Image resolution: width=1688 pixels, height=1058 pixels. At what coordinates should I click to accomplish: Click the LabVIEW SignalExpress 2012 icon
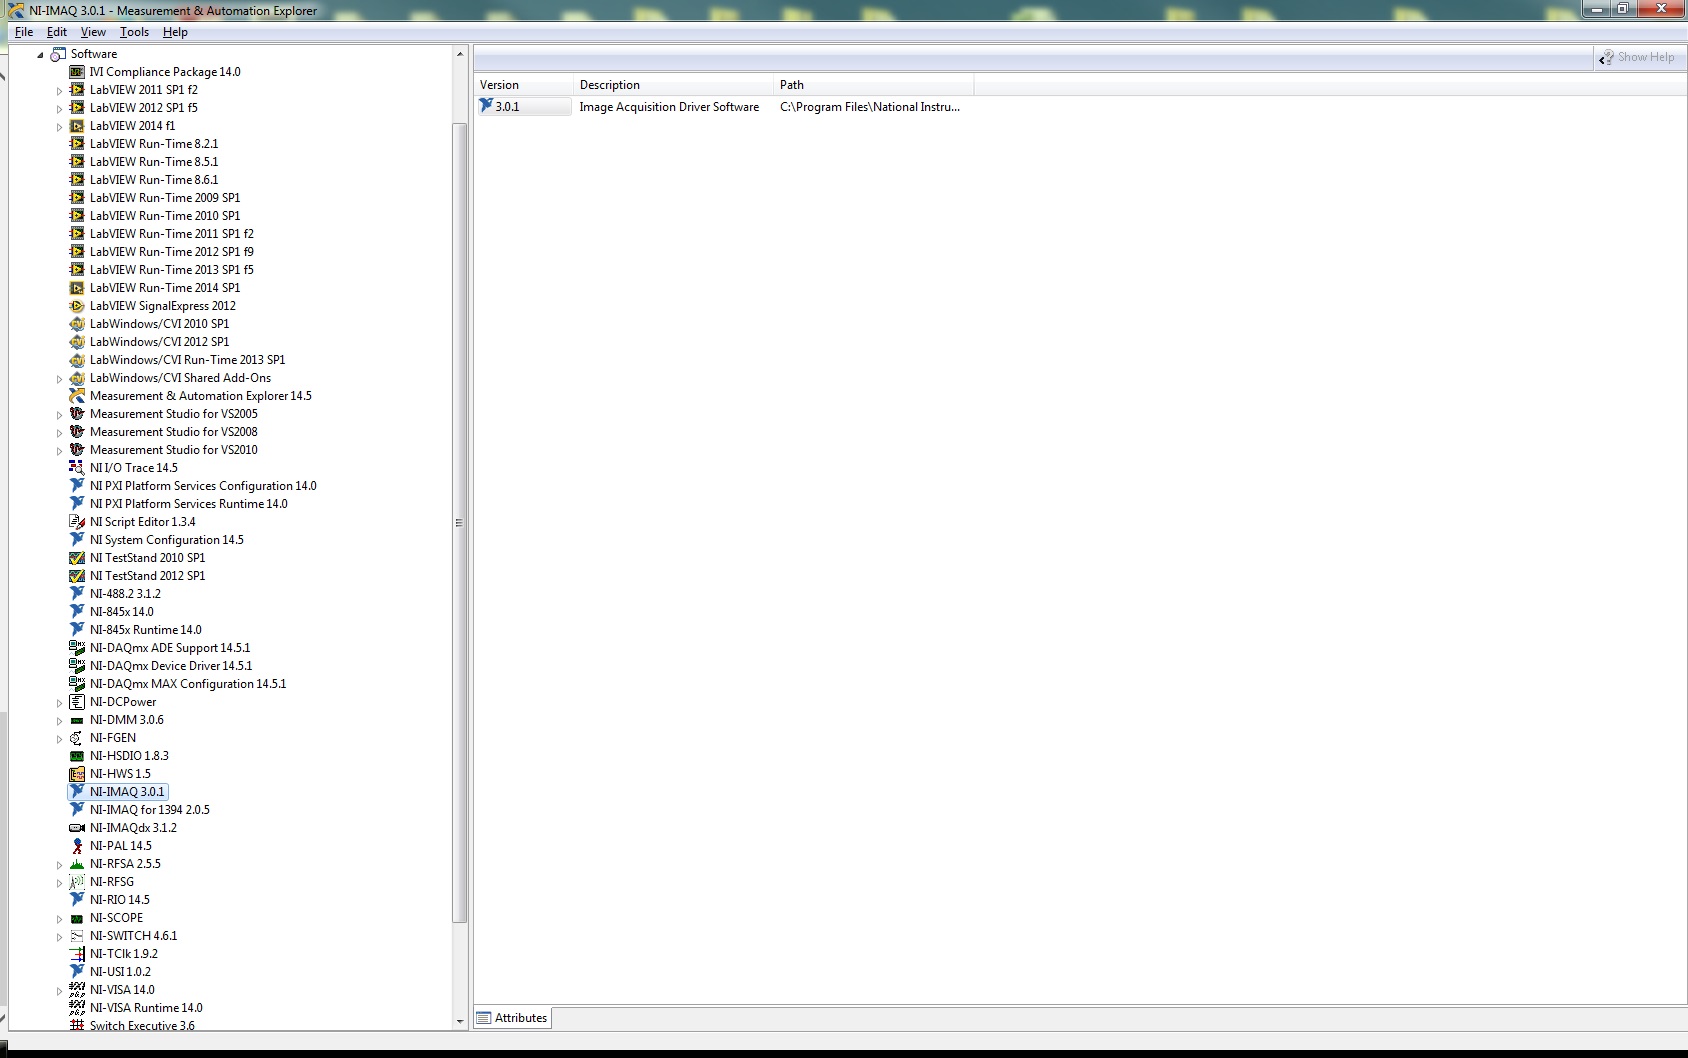(x=77, y=306)
